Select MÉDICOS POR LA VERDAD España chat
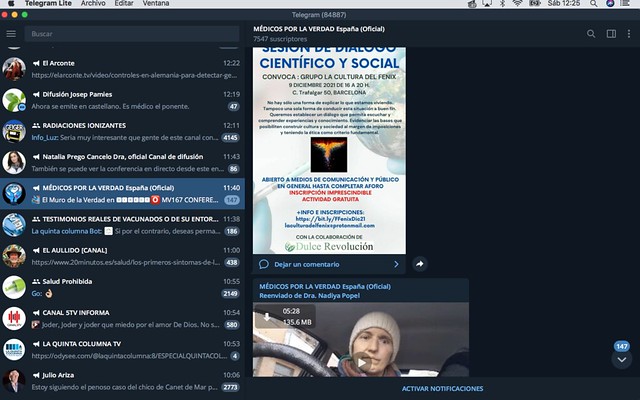This screenshot has height=400, width=640. [x=122, y=193]
